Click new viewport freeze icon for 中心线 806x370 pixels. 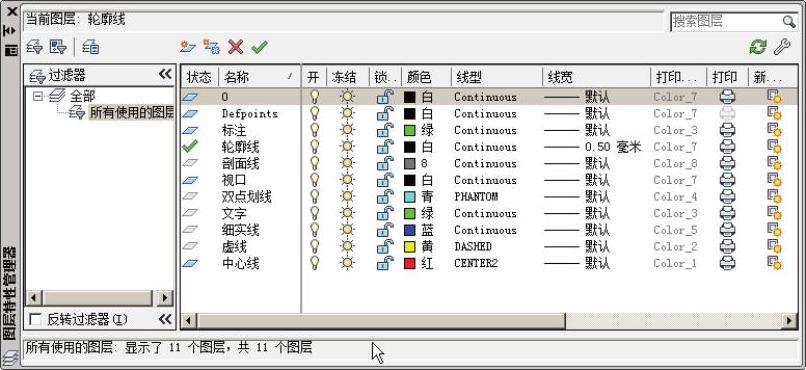tap(774, 263)
